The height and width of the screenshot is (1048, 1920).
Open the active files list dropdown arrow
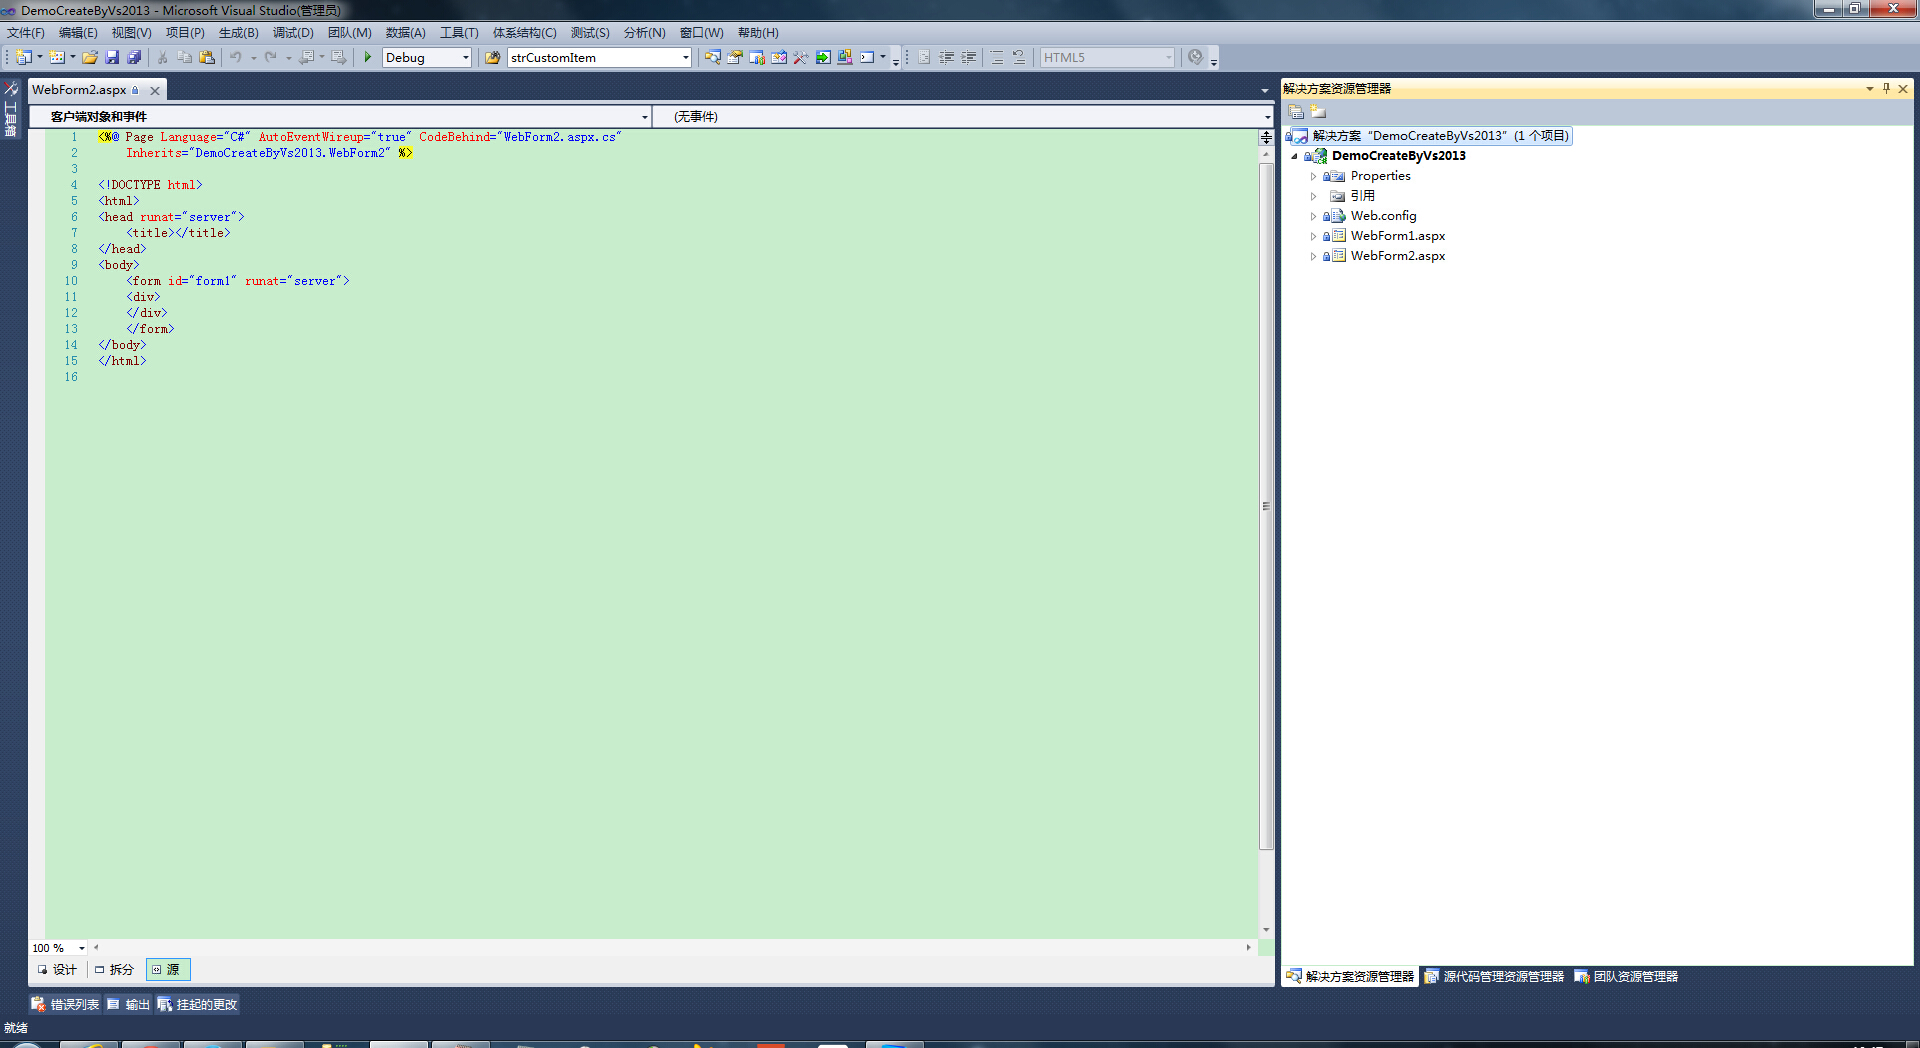point(1265,90)
